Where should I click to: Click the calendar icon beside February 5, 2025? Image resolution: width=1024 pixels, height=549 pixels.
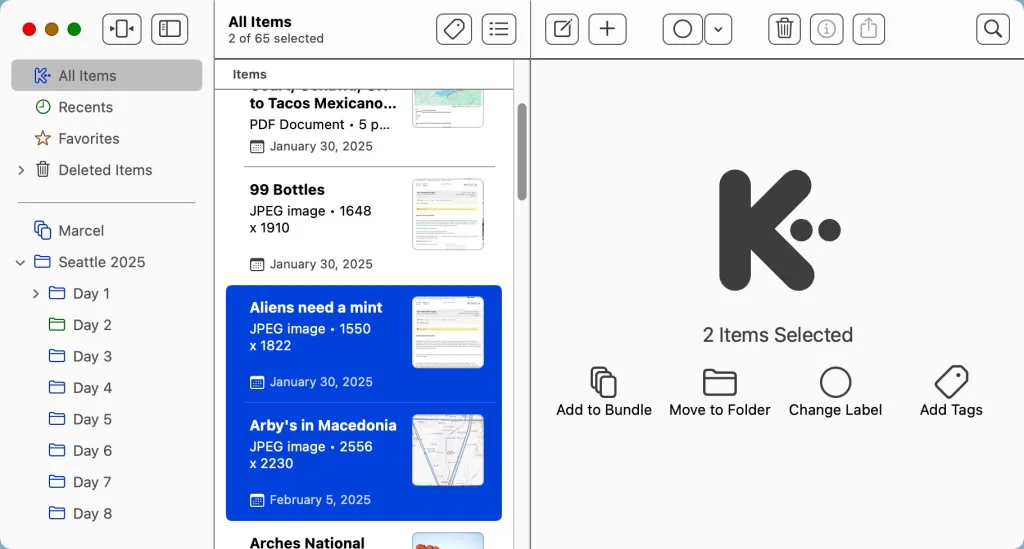point(257,501)
